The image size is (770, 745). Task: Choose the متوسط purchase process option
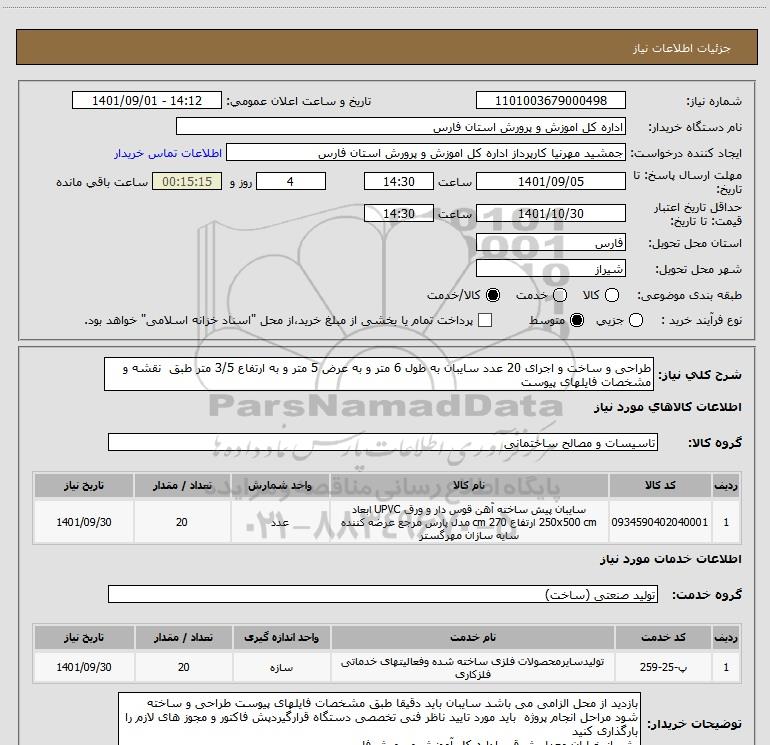[x=577, y=320]
